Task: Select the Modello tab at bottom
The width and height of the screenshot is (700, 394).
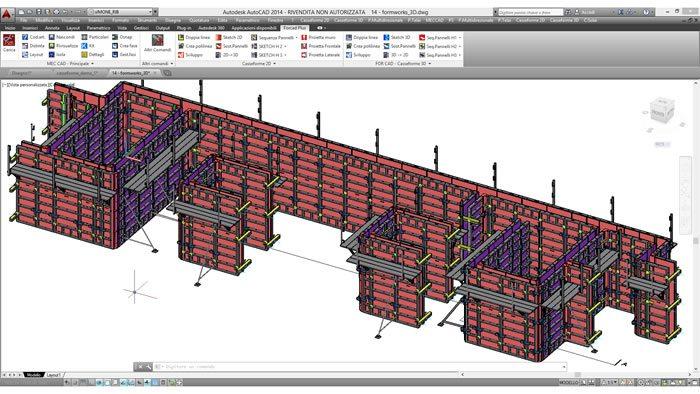Action: [x=33, y=375]
